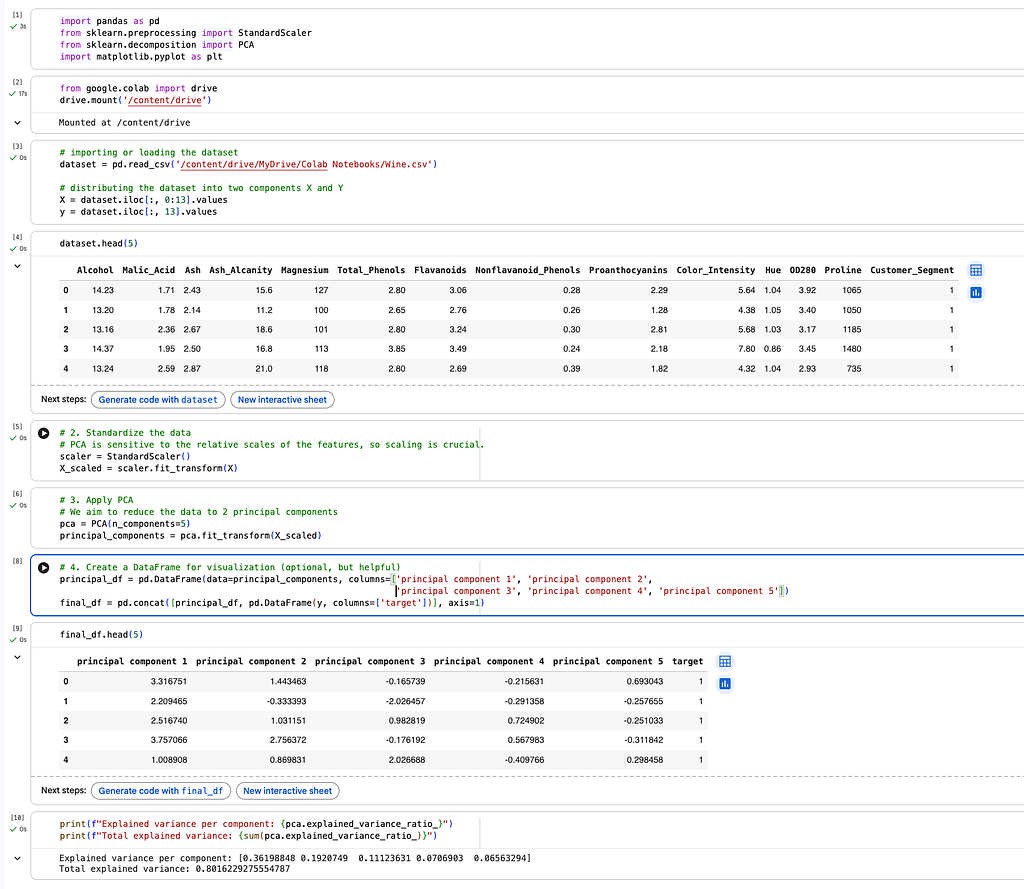Click the 'final_df = pd.concat' code line
1024x889 pixels.
pos(272,603)
